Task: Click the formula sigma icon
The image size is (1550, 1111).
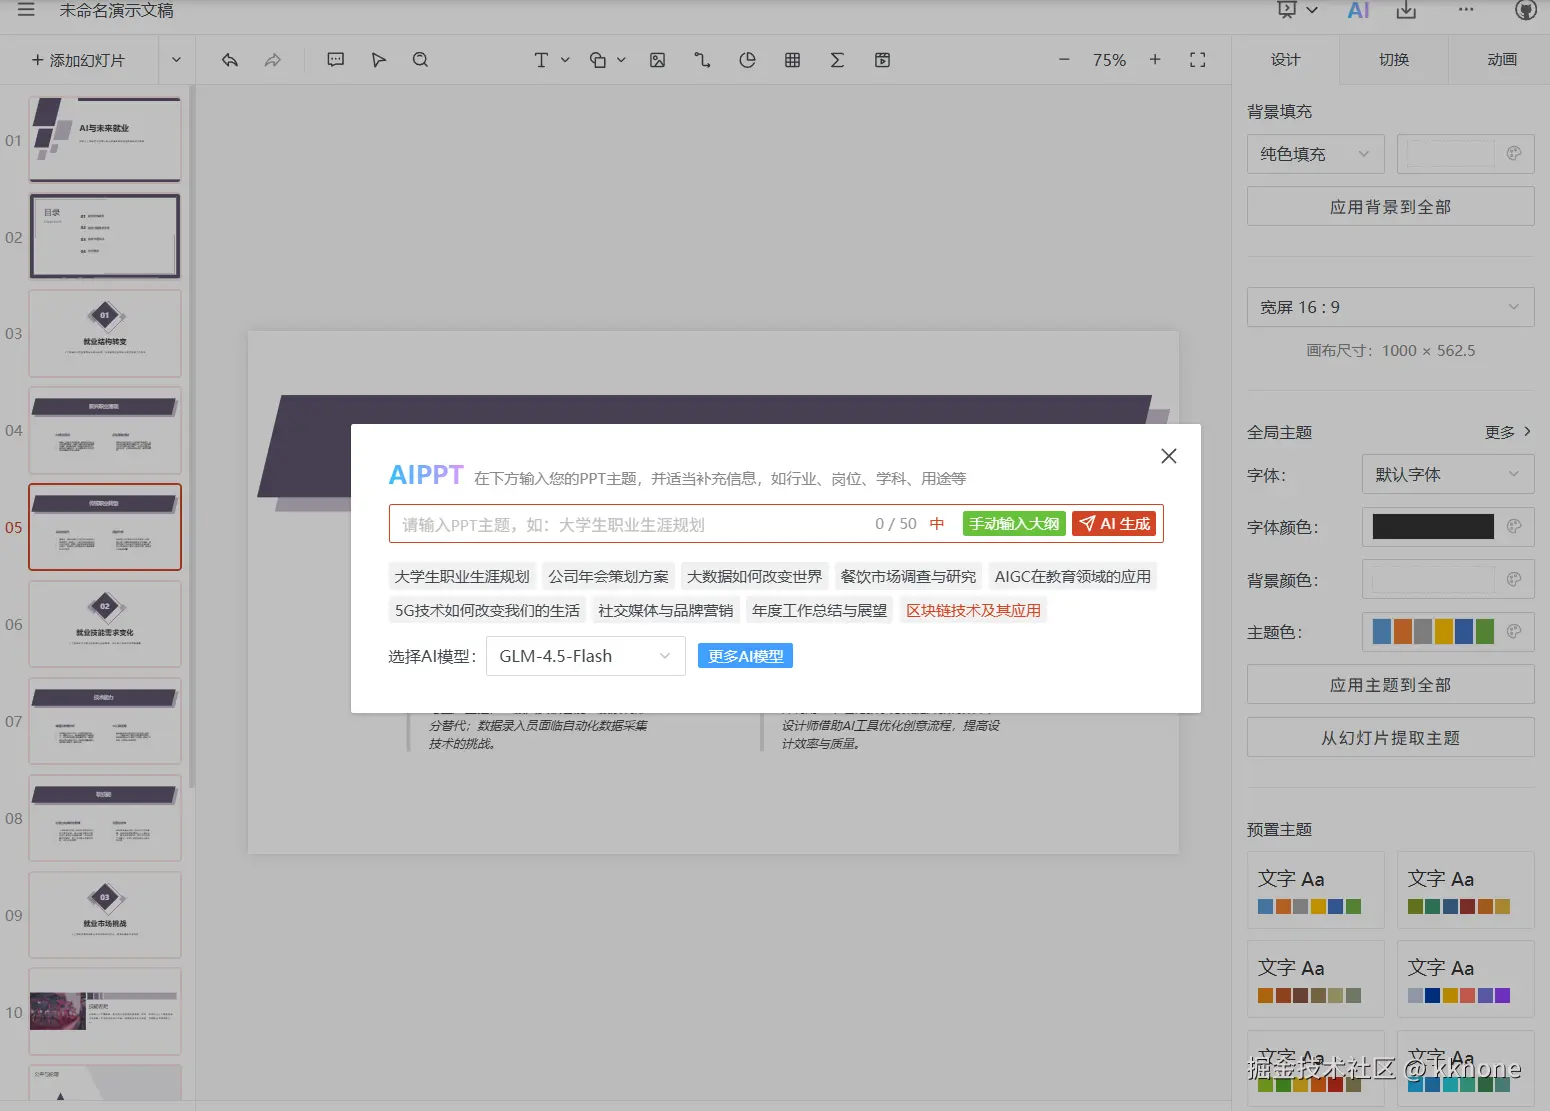Action: [x=837, y=60]
